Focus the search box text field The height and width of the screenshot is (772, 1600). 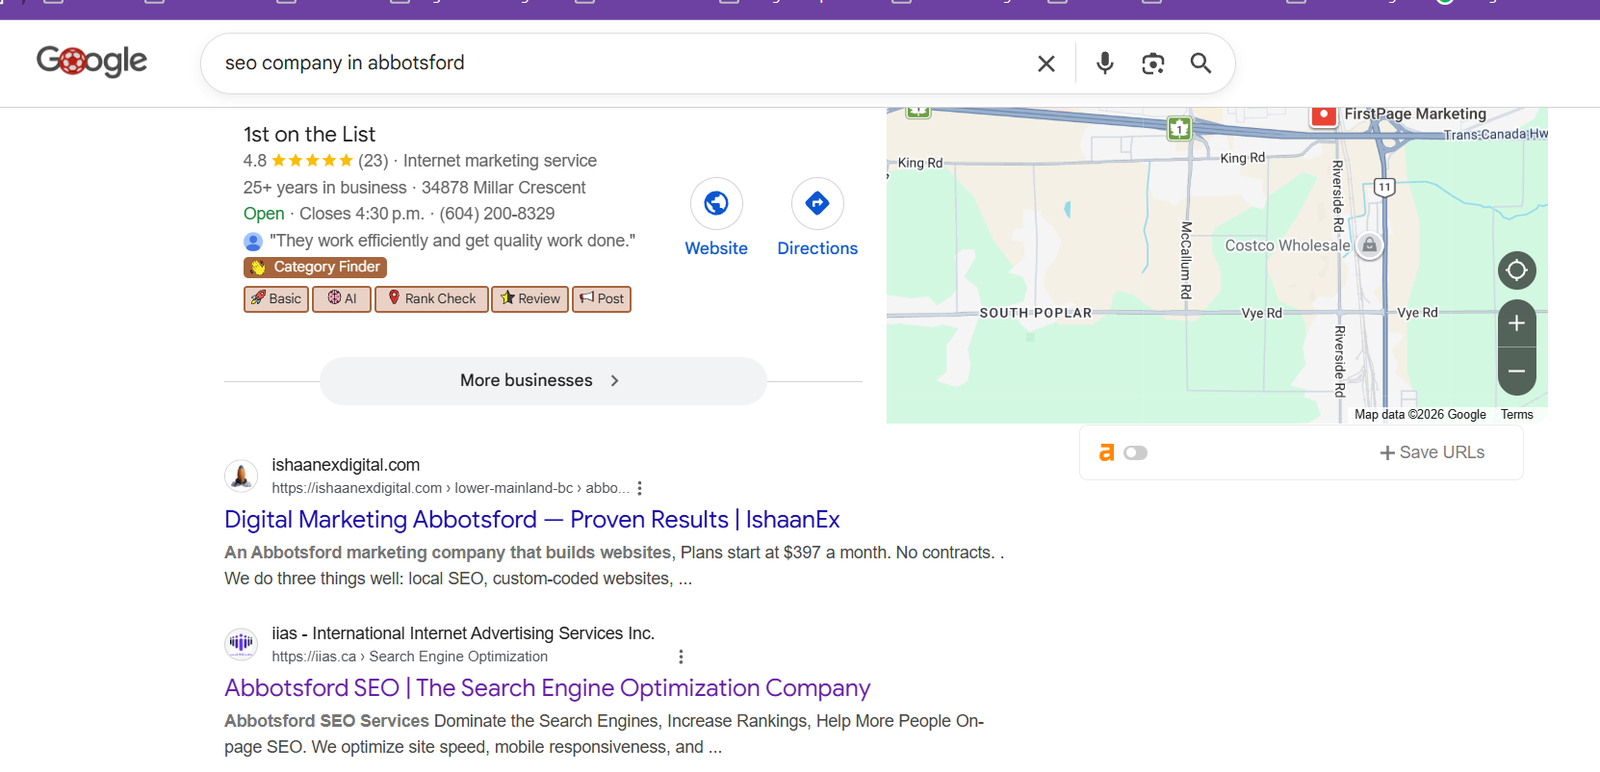pyautogui.click(x=620, y=63)
